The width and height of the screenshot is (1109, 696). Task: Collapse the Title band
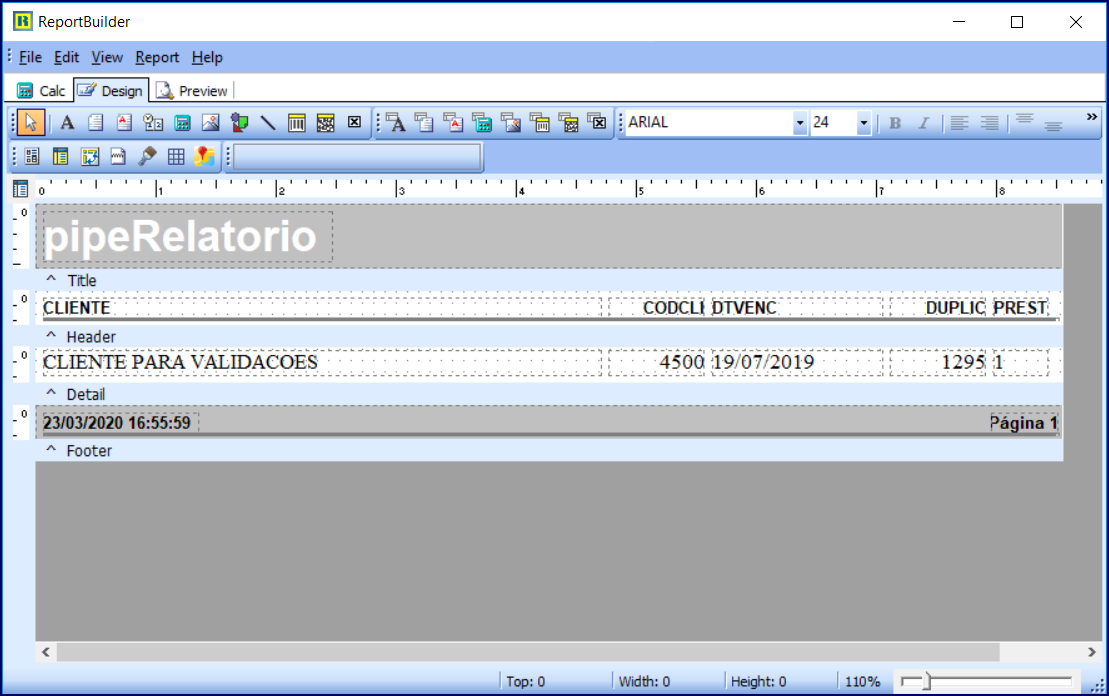pyautogui.click(x=51, y=279)
